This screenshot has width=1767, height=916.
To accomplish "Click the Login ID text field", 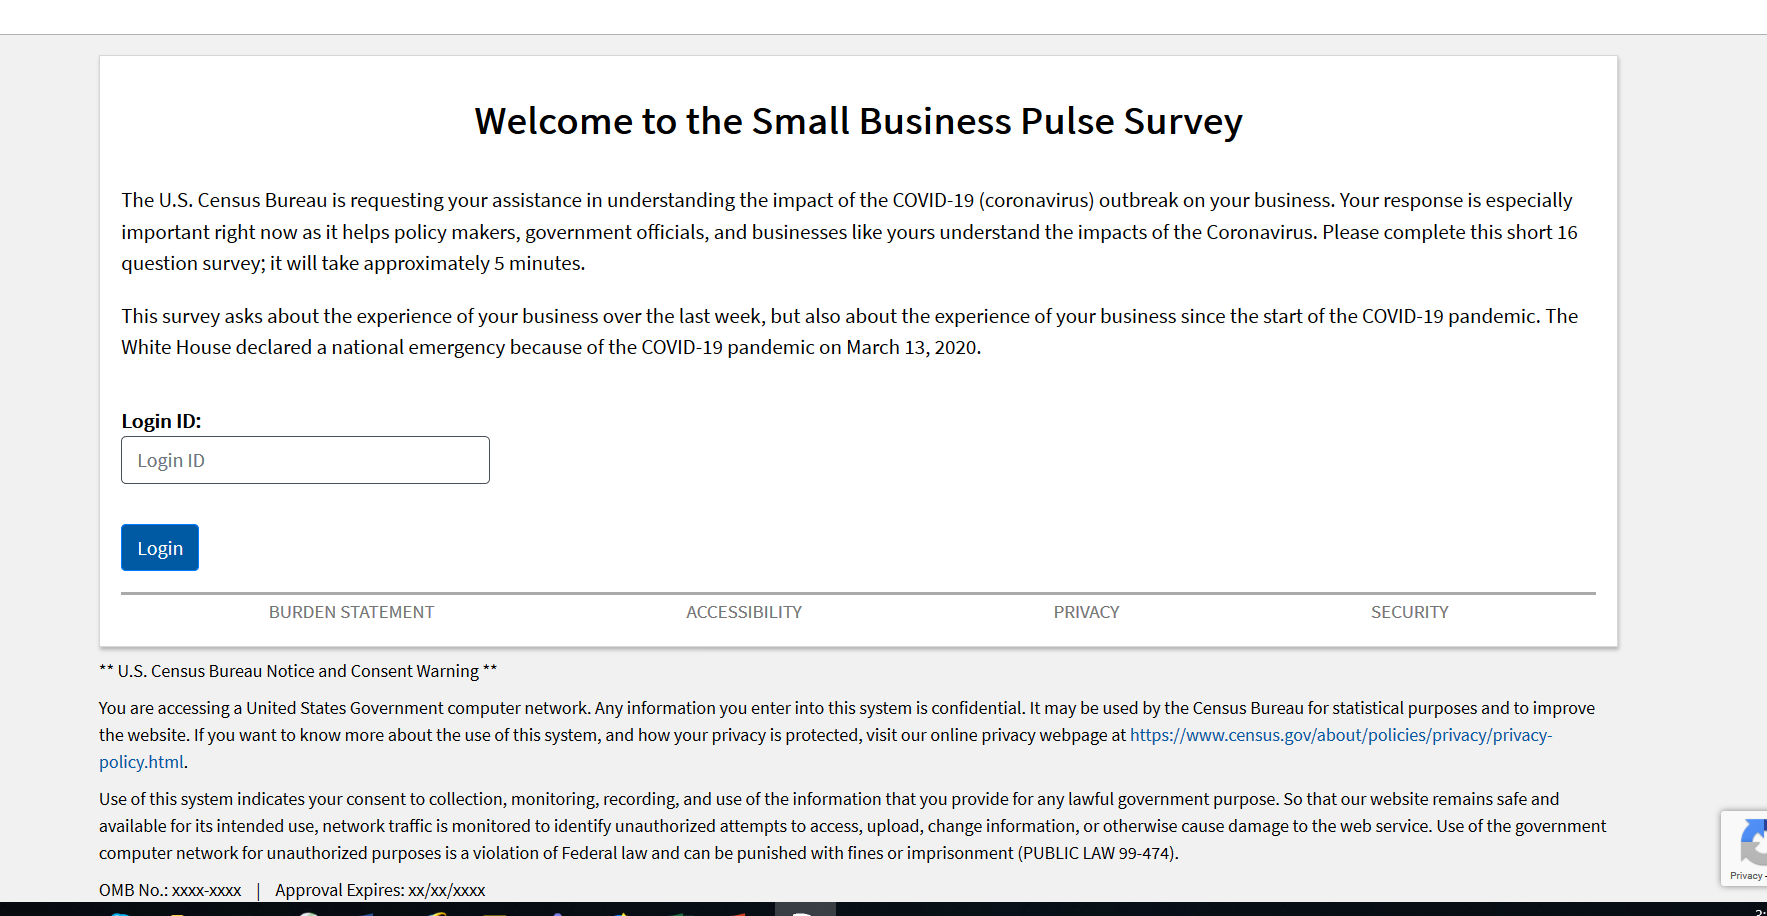I will pyautogui.click(x=305, y=460).
